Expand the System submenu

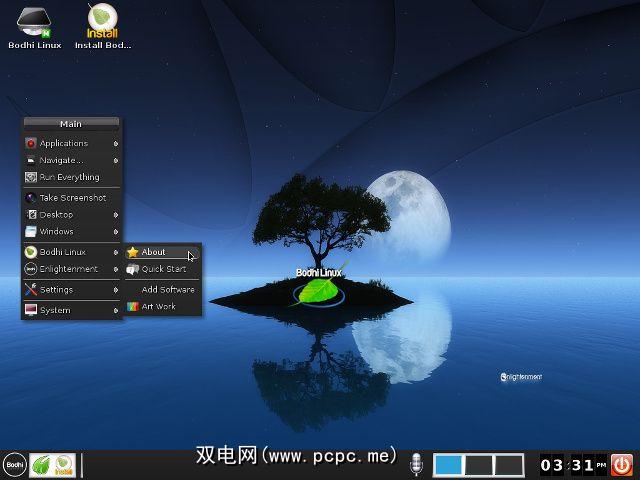coord(71,310)
